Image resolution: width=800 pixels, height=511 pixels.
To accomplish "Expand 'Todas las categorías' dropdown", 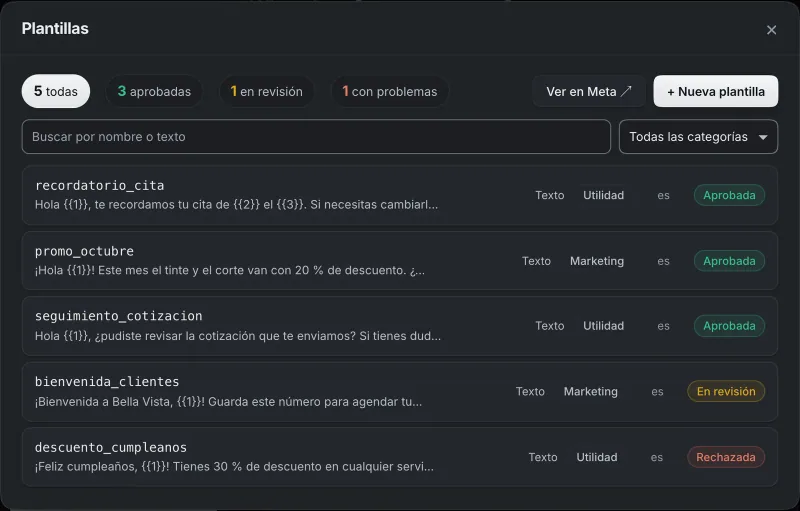I will [x=698, y=137].
